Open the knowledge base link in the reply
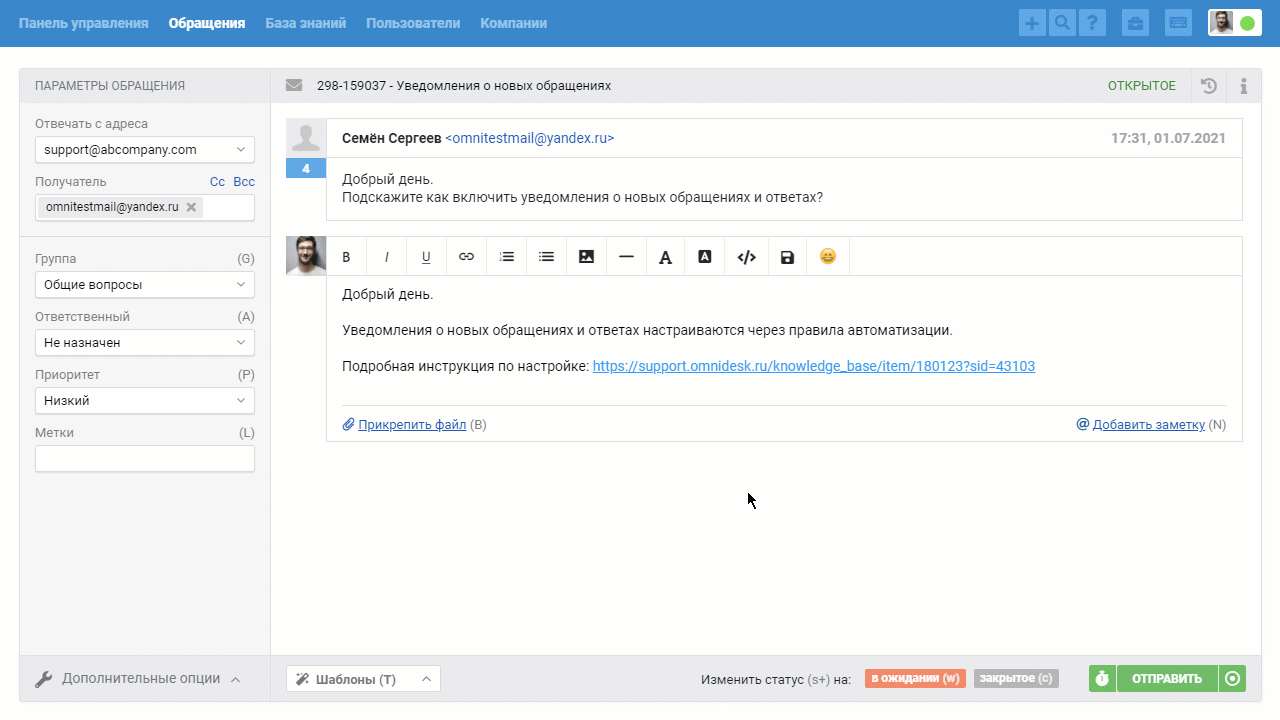The height and width of the screenshot is (720, 1280). pyautogui.click(x=814, y=366)
